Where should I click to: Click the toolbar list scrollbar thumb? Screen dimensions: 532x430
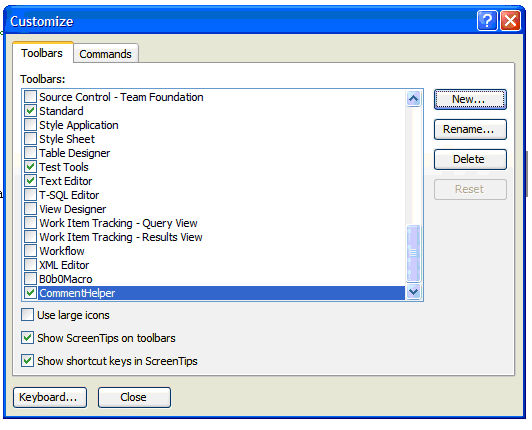point(413,253)
